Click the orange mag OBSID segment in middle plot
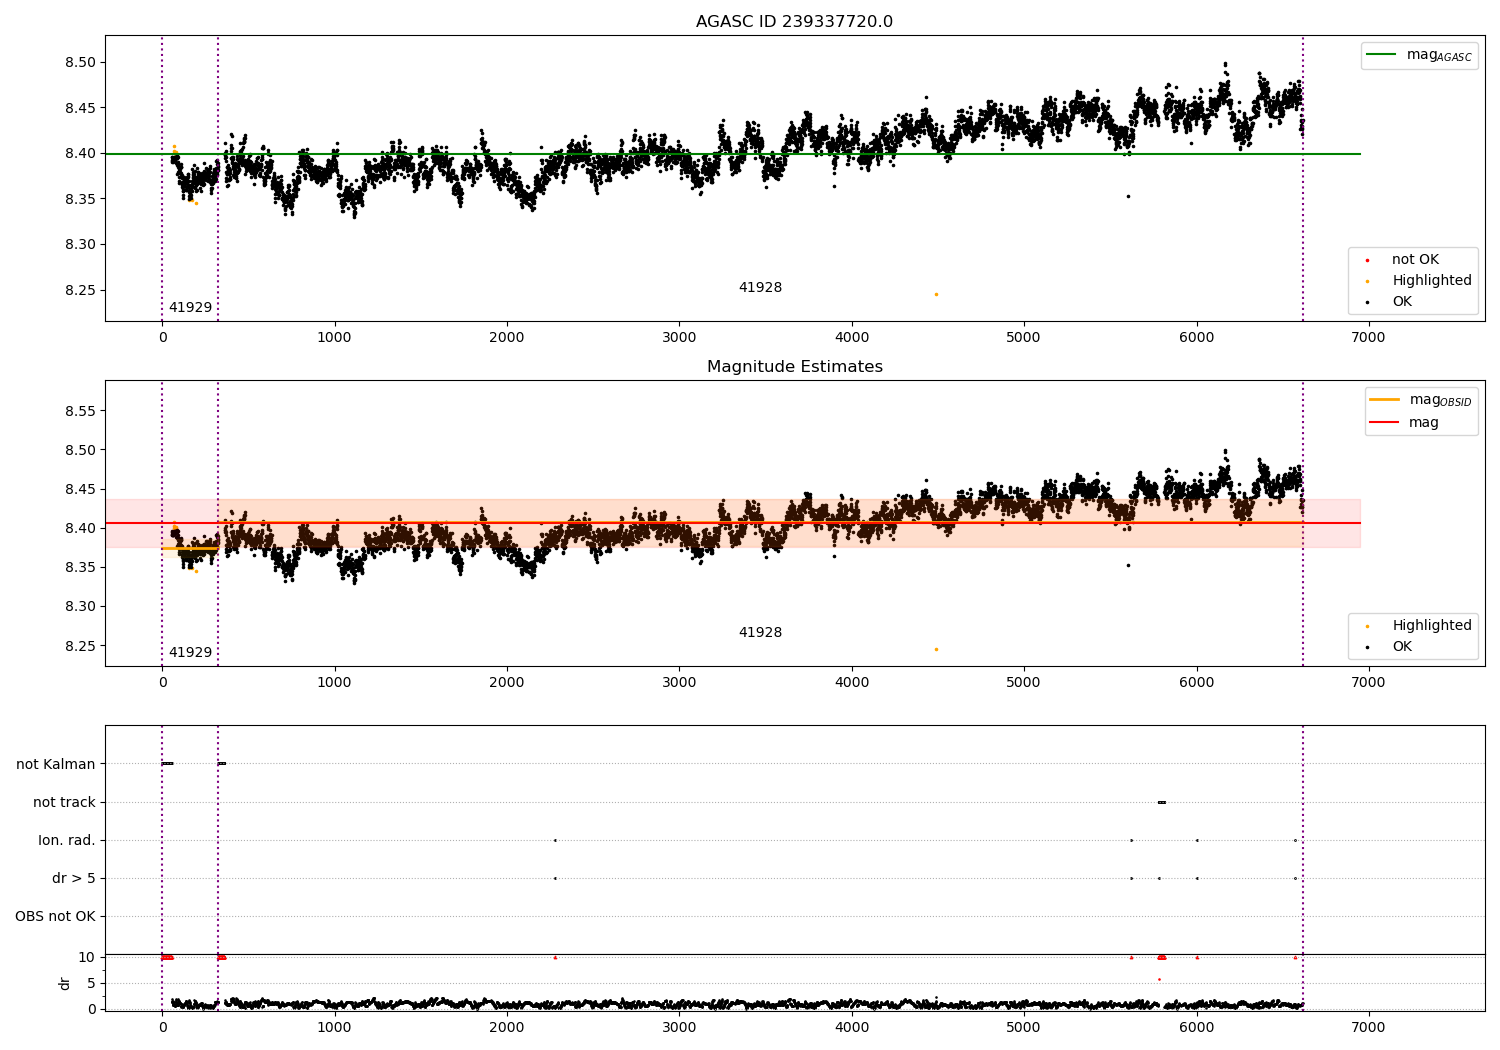The height and width of the screenshot is (1050, 1500). (189, 548)
